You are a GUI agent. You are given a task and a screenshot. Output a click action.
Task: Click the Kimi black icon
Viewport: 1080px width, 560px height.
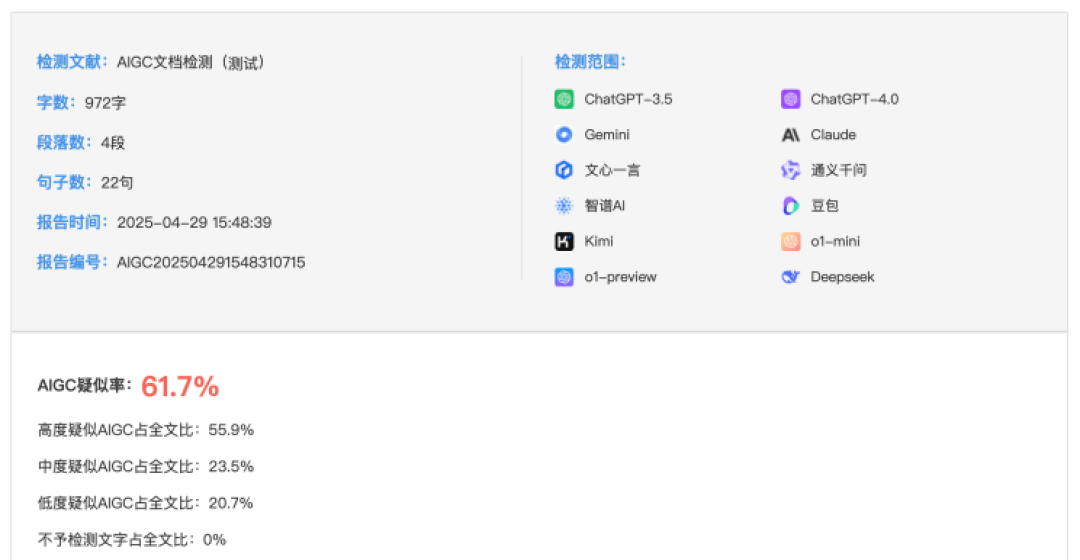point(564,241)
